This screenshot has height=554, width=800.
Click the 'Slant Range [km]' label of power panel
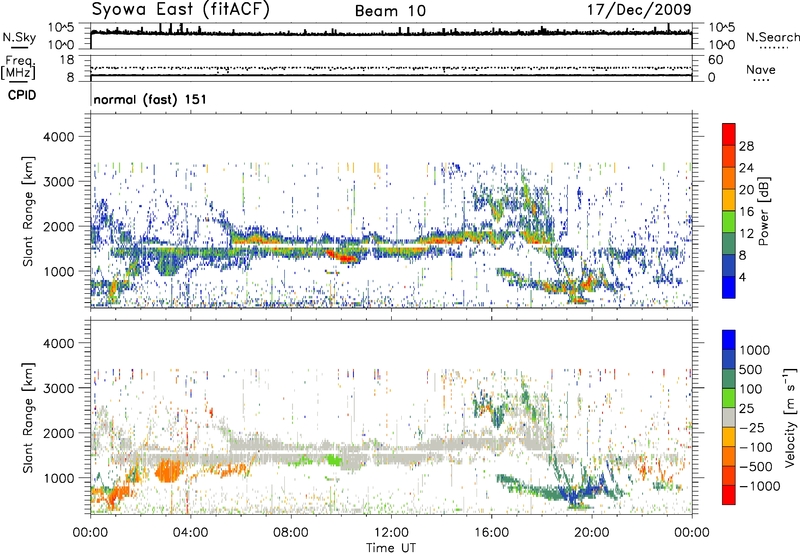tap(28, 211)
